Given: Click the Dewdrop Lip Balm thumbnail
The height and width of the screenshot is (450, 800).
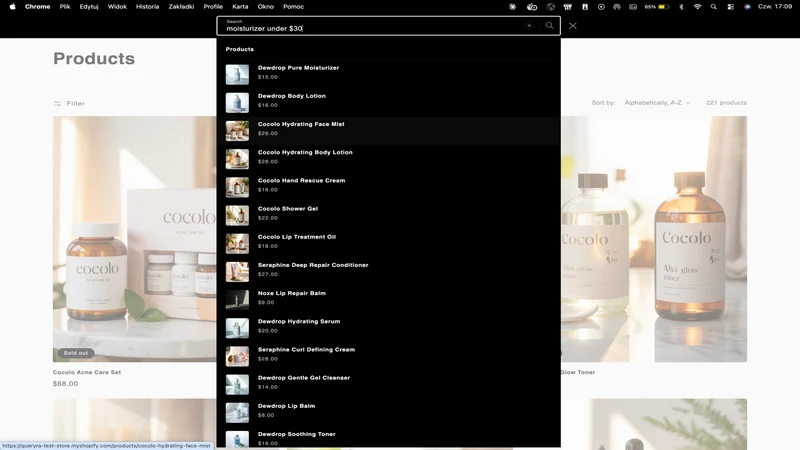Looking at the screenshot, I should [237, 413].
